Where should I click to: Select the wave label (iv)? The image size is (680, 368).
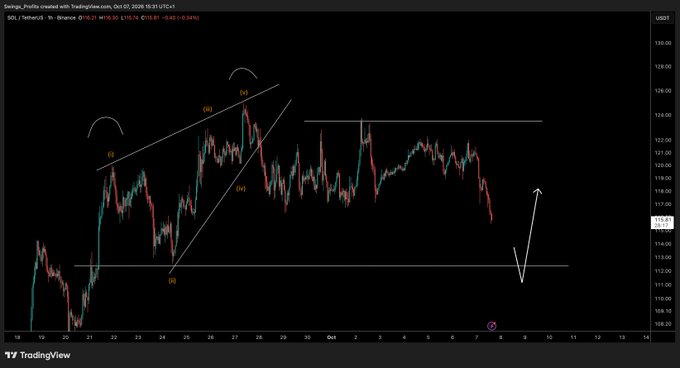241,189
